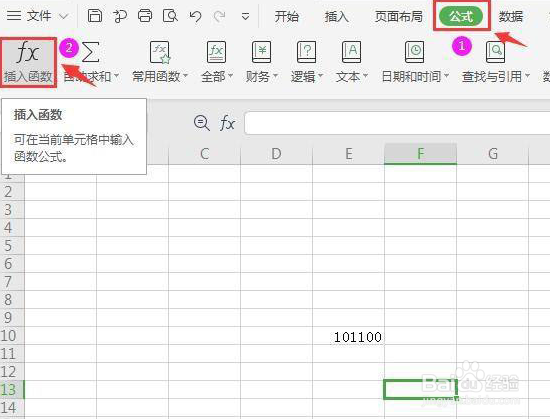Image resolution: width=550 pixels, height=419 pixels.
Task: Select row 7 header
Action: click(x=12, y=282)
